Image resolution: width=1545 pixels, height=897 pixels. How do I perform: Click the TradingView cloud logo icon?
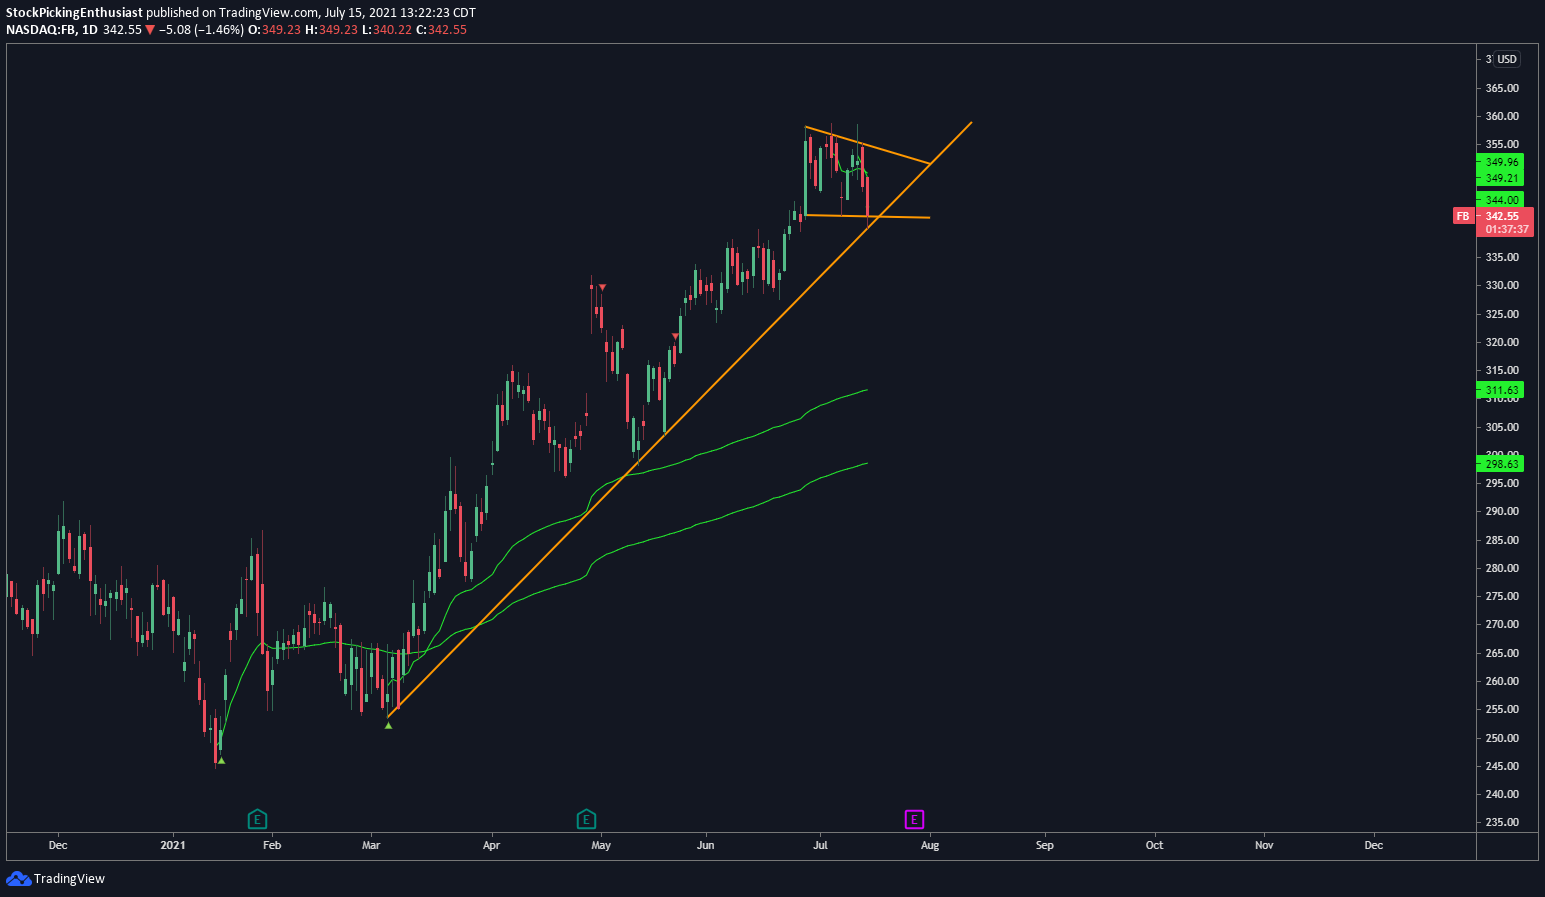18,878
